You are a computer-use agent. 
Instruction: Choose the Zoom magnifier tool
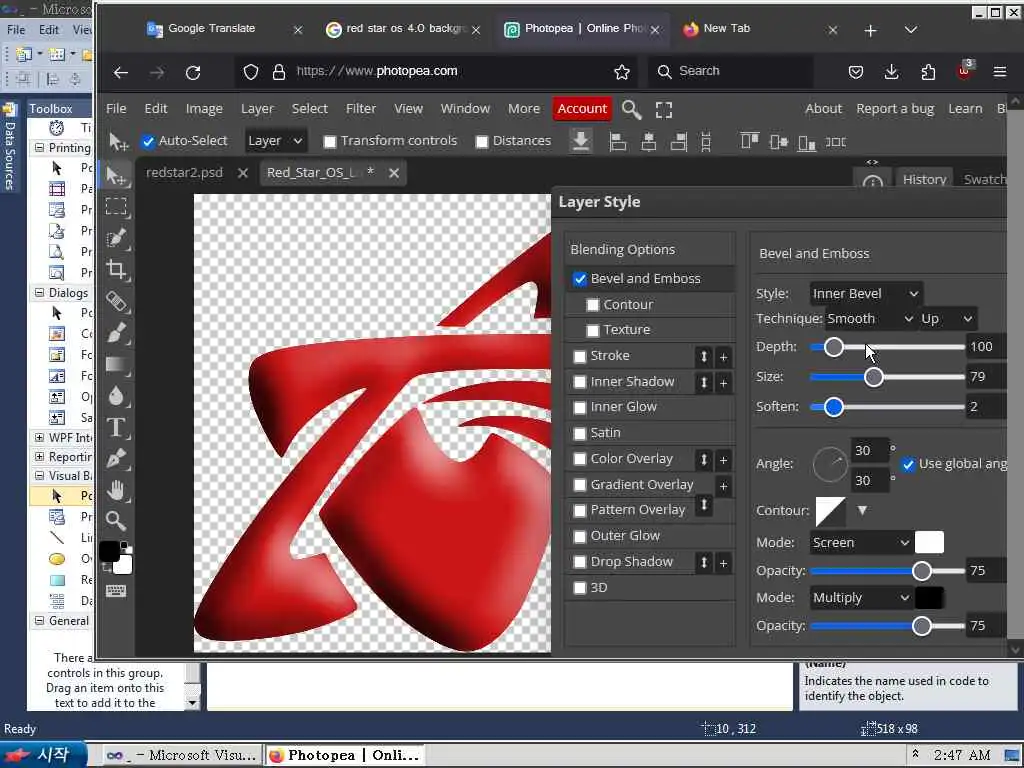(116, 520)
